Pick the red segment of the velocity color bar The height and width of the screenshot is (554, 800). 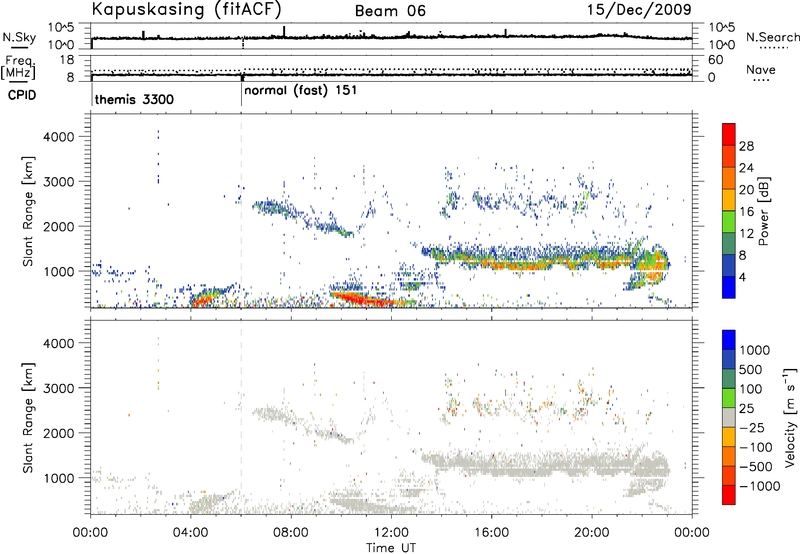(729, 495)
